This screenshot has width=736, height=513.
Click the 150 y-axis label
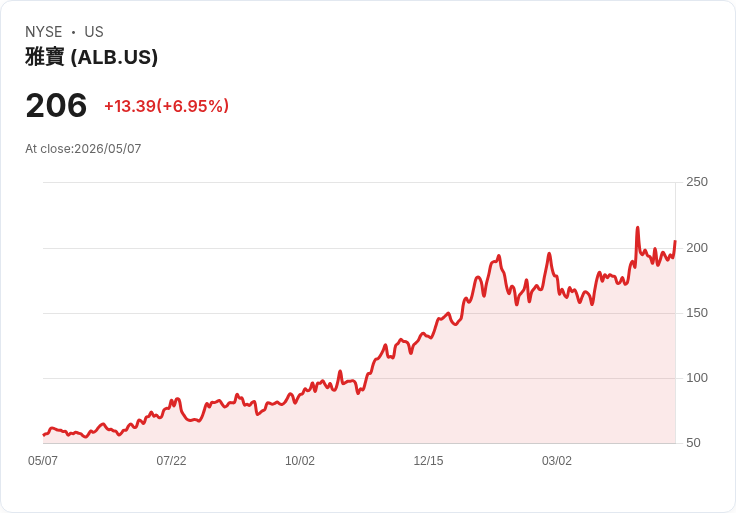point(697,313)
